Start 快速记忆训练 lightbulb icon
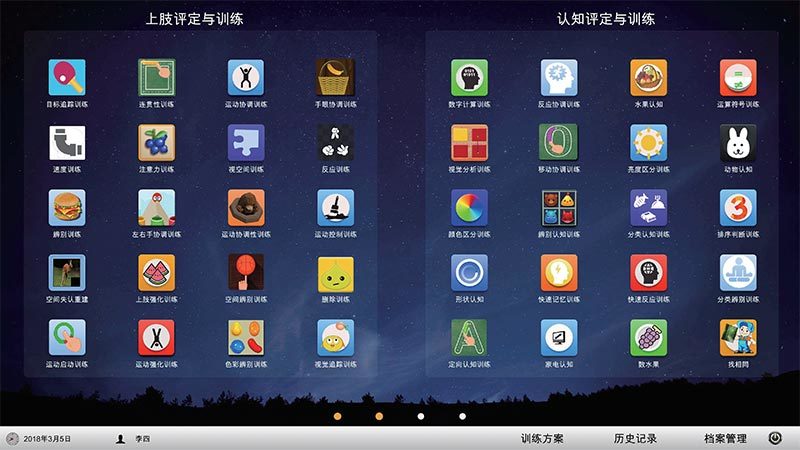Screen dimensions: 800x450 [x=559, y=273]
